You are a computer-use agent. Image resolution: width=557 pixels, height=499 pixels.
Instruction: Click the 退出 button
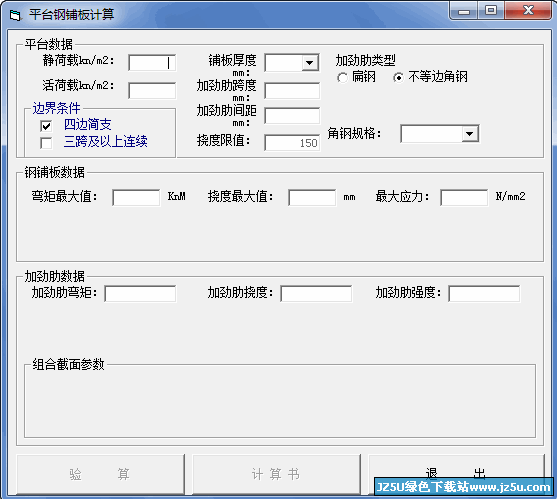tap(456, 474)
